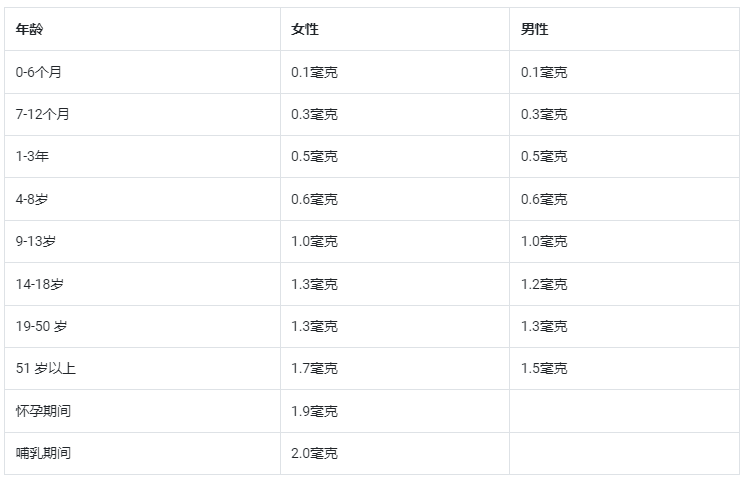Screen dimensions: 746x482
Task: Click the 哺乳期间 row label
Action: tap(43, 453)
